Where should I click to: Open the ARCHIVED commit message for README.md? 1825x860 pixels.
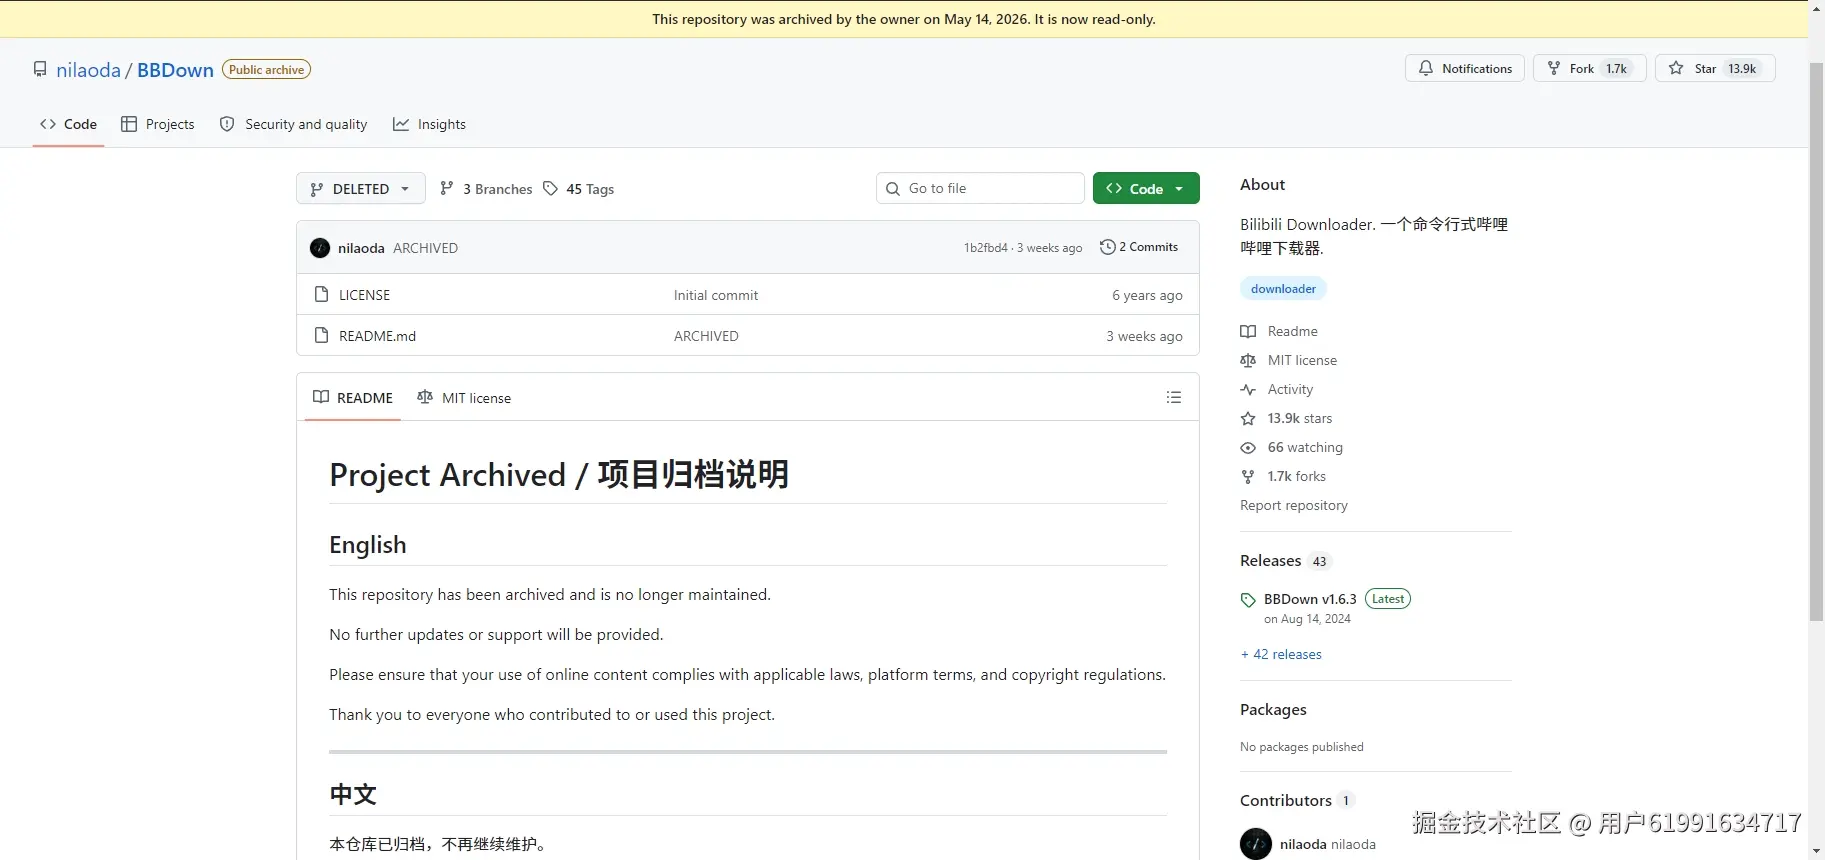pos(706,336)
